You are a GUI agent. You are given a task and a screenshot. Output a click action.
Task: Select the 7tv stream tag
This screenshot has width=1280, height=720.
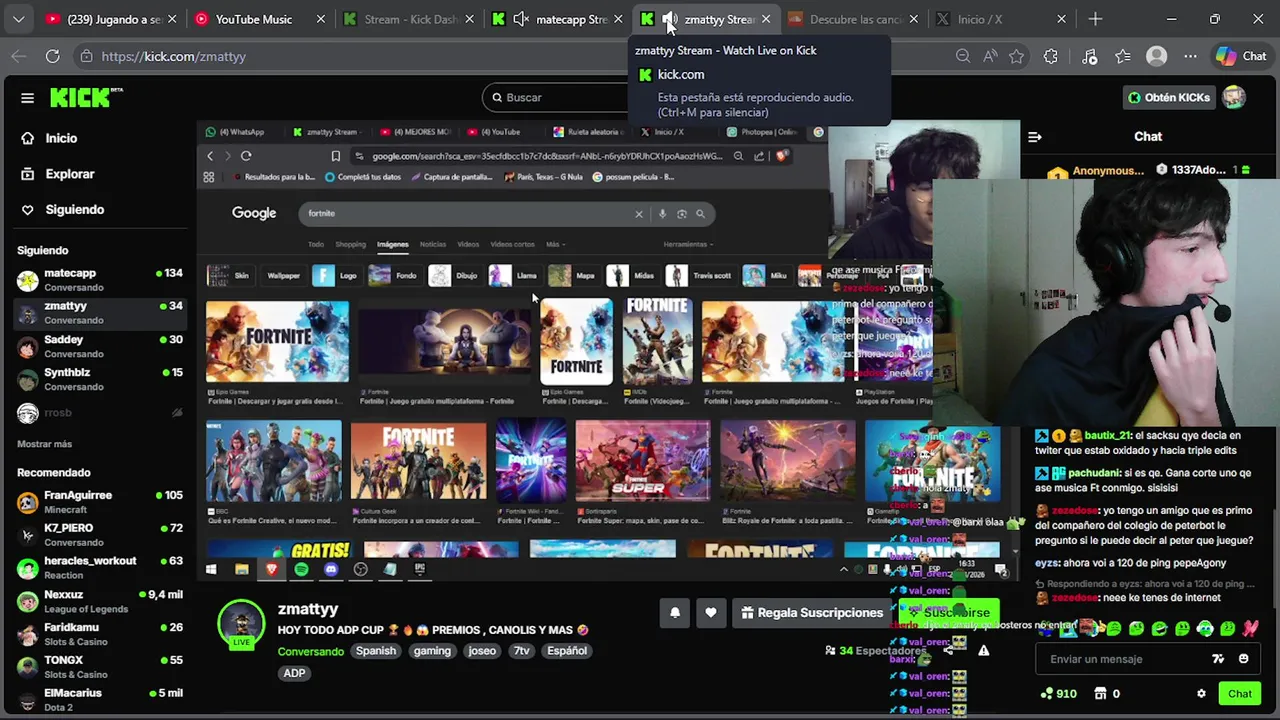click(522, 651)
